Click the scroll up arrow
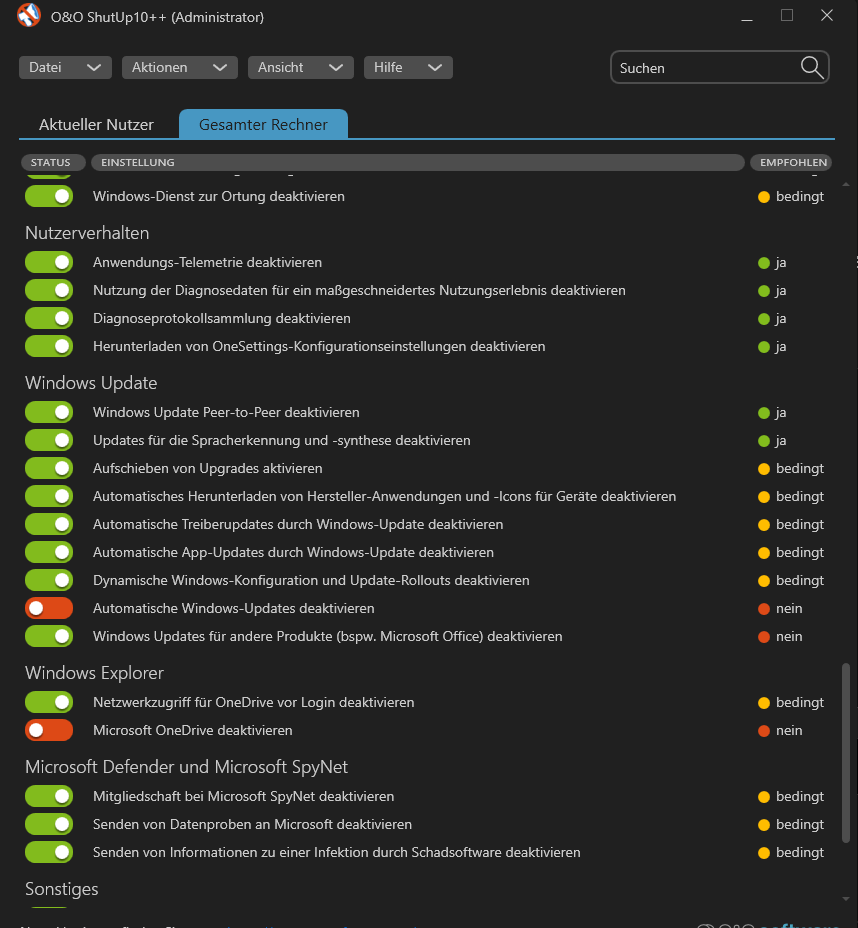 846,185
